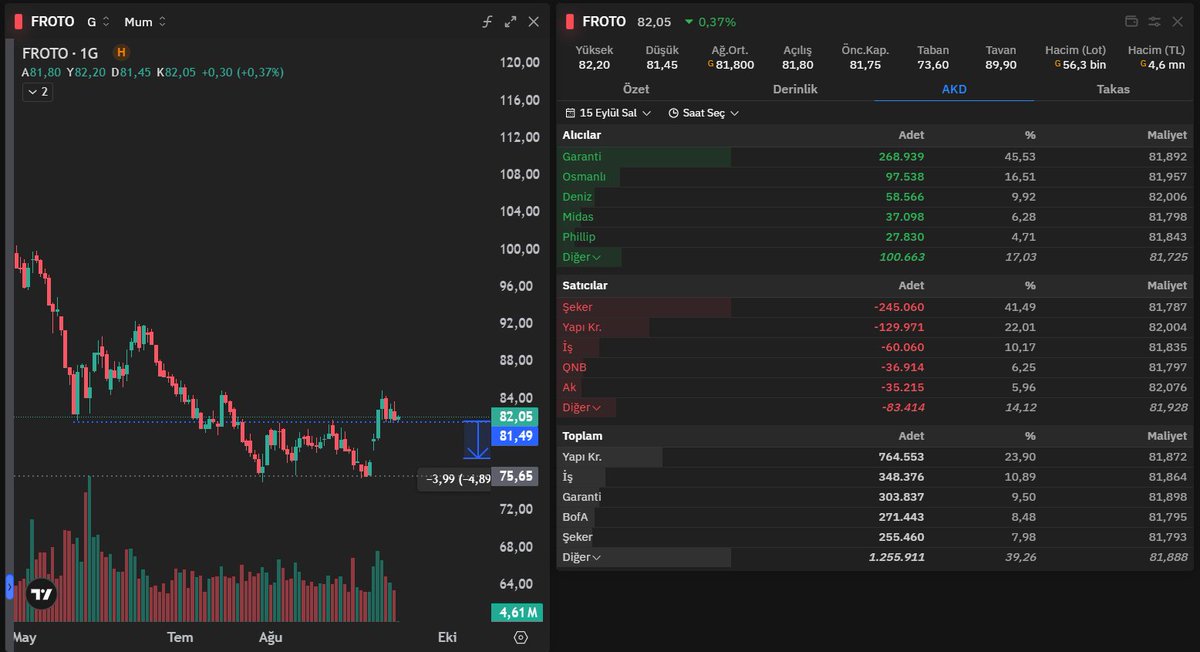Click the Alıcılar column header
Screen dimensions: 1200x652
(581, 135)
